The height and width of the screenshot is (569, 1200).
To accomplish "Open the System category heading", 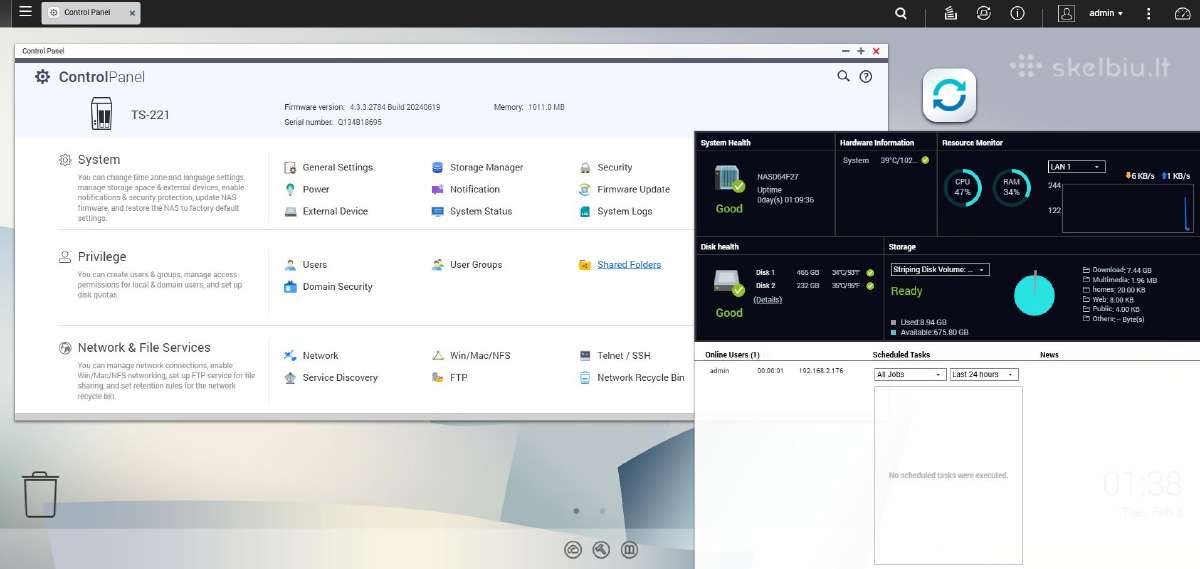I will pos(99,160).
